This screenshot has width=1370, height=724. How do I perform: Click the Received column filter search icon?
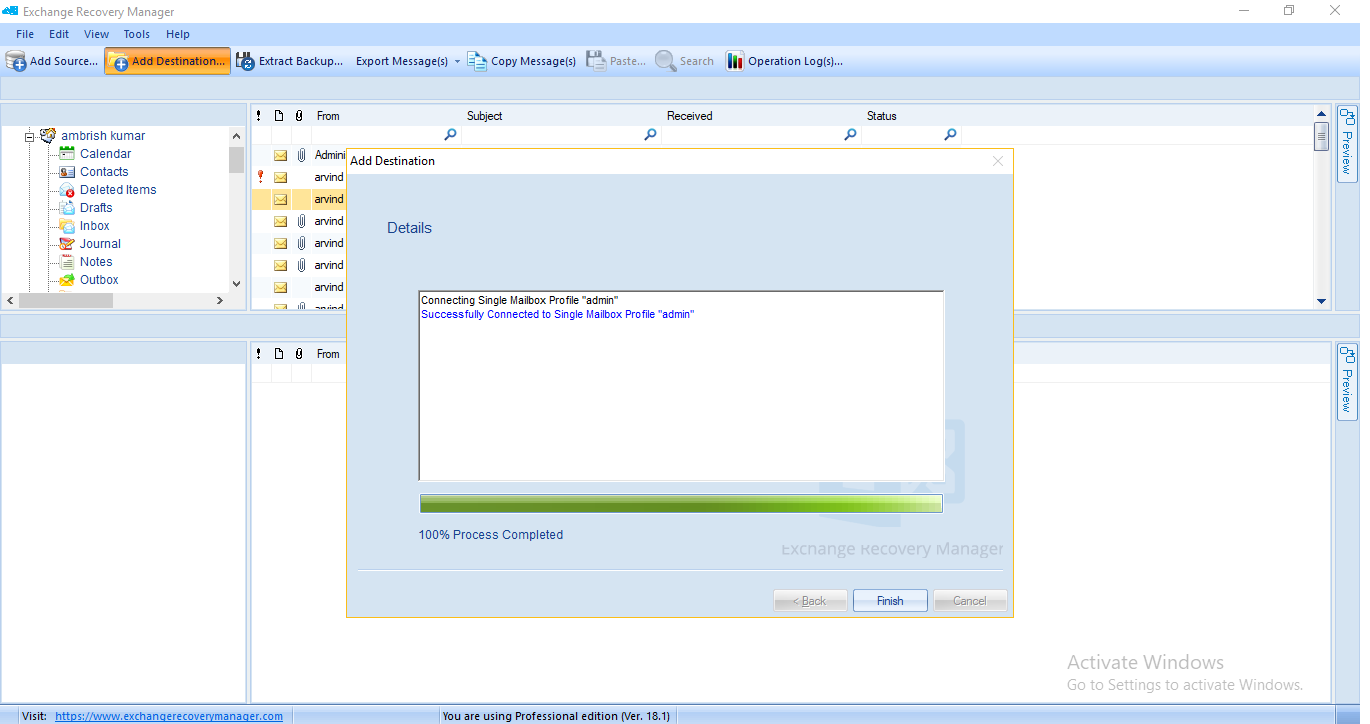click(850, 134)
